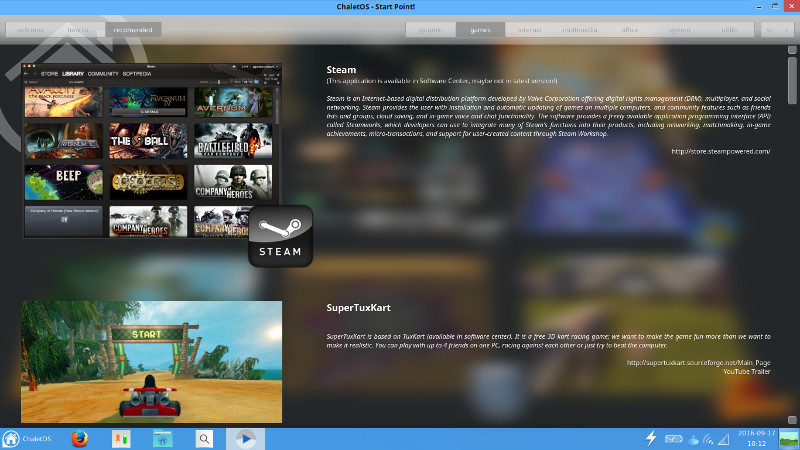Screen dimensions: 800x450
Task: Open the YouTube Trailer link
Action: [746, 371]
